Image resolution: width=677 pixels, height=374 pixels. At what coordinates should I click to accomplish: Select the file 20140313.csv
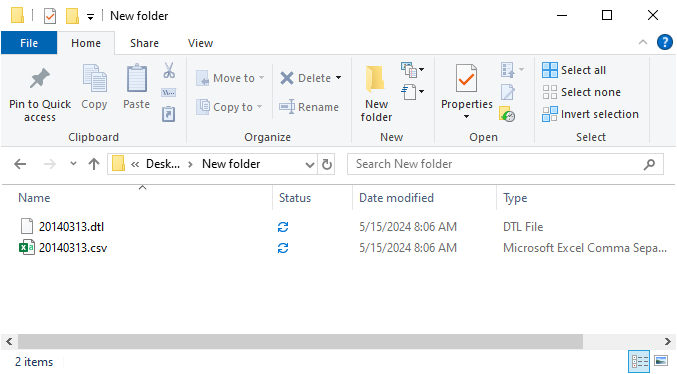point(73,248)
